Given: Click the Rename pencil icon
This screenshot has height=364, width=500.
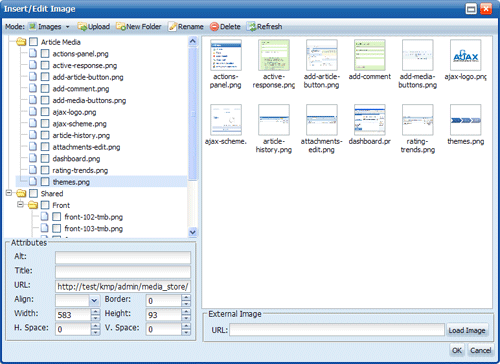Looking at the screenshot, I should [172, 27].
